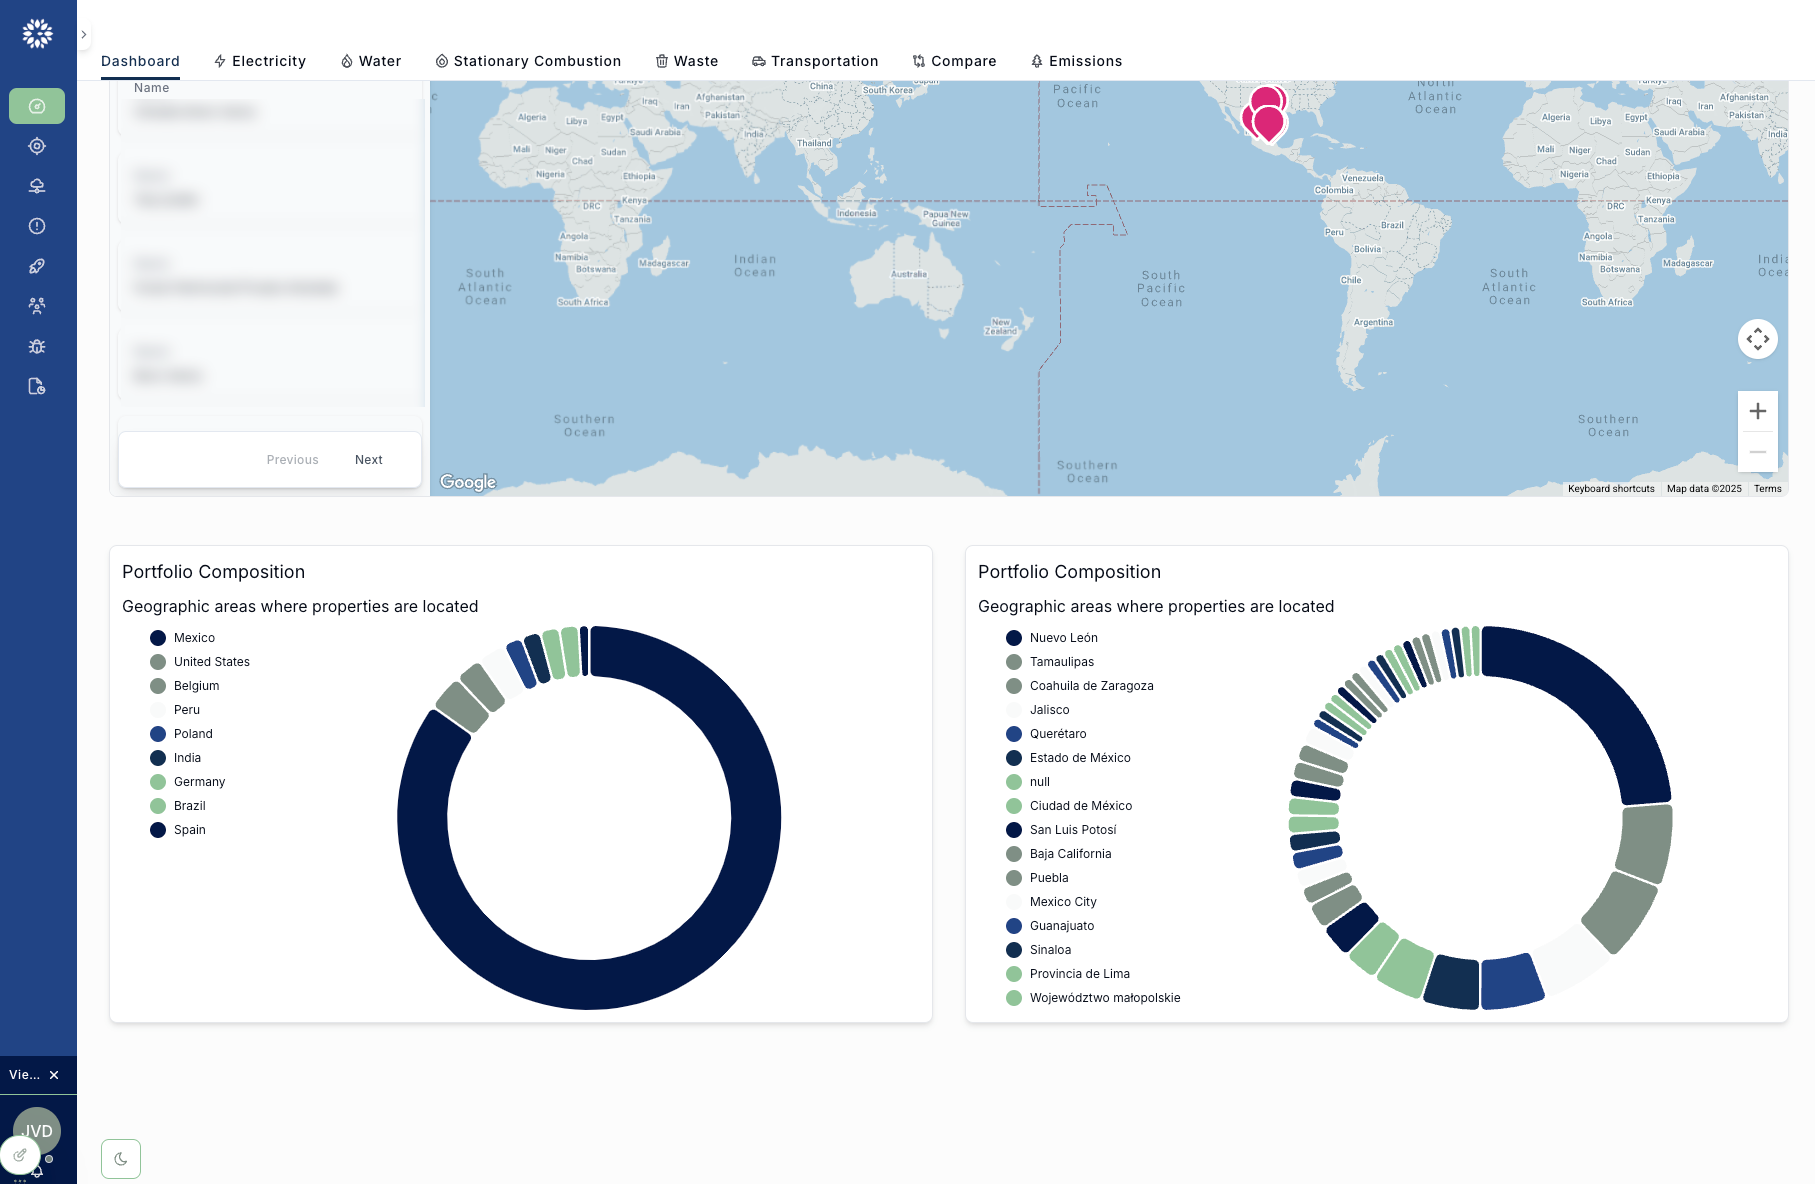Click the Next pagination button
The height and width of the screenshot is (1184, 1815).
[x=368, y=459]
